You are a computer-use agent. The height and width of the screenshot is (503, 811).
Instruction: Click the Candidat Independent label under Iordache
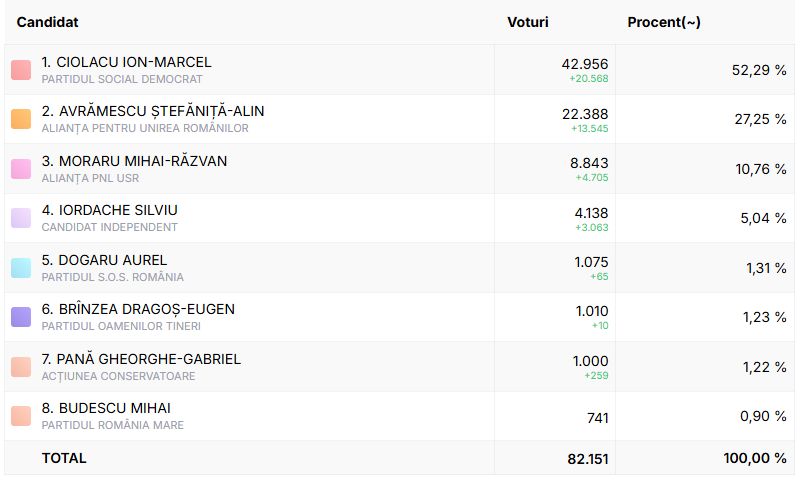pyautogui.click(x=110, y=227)
